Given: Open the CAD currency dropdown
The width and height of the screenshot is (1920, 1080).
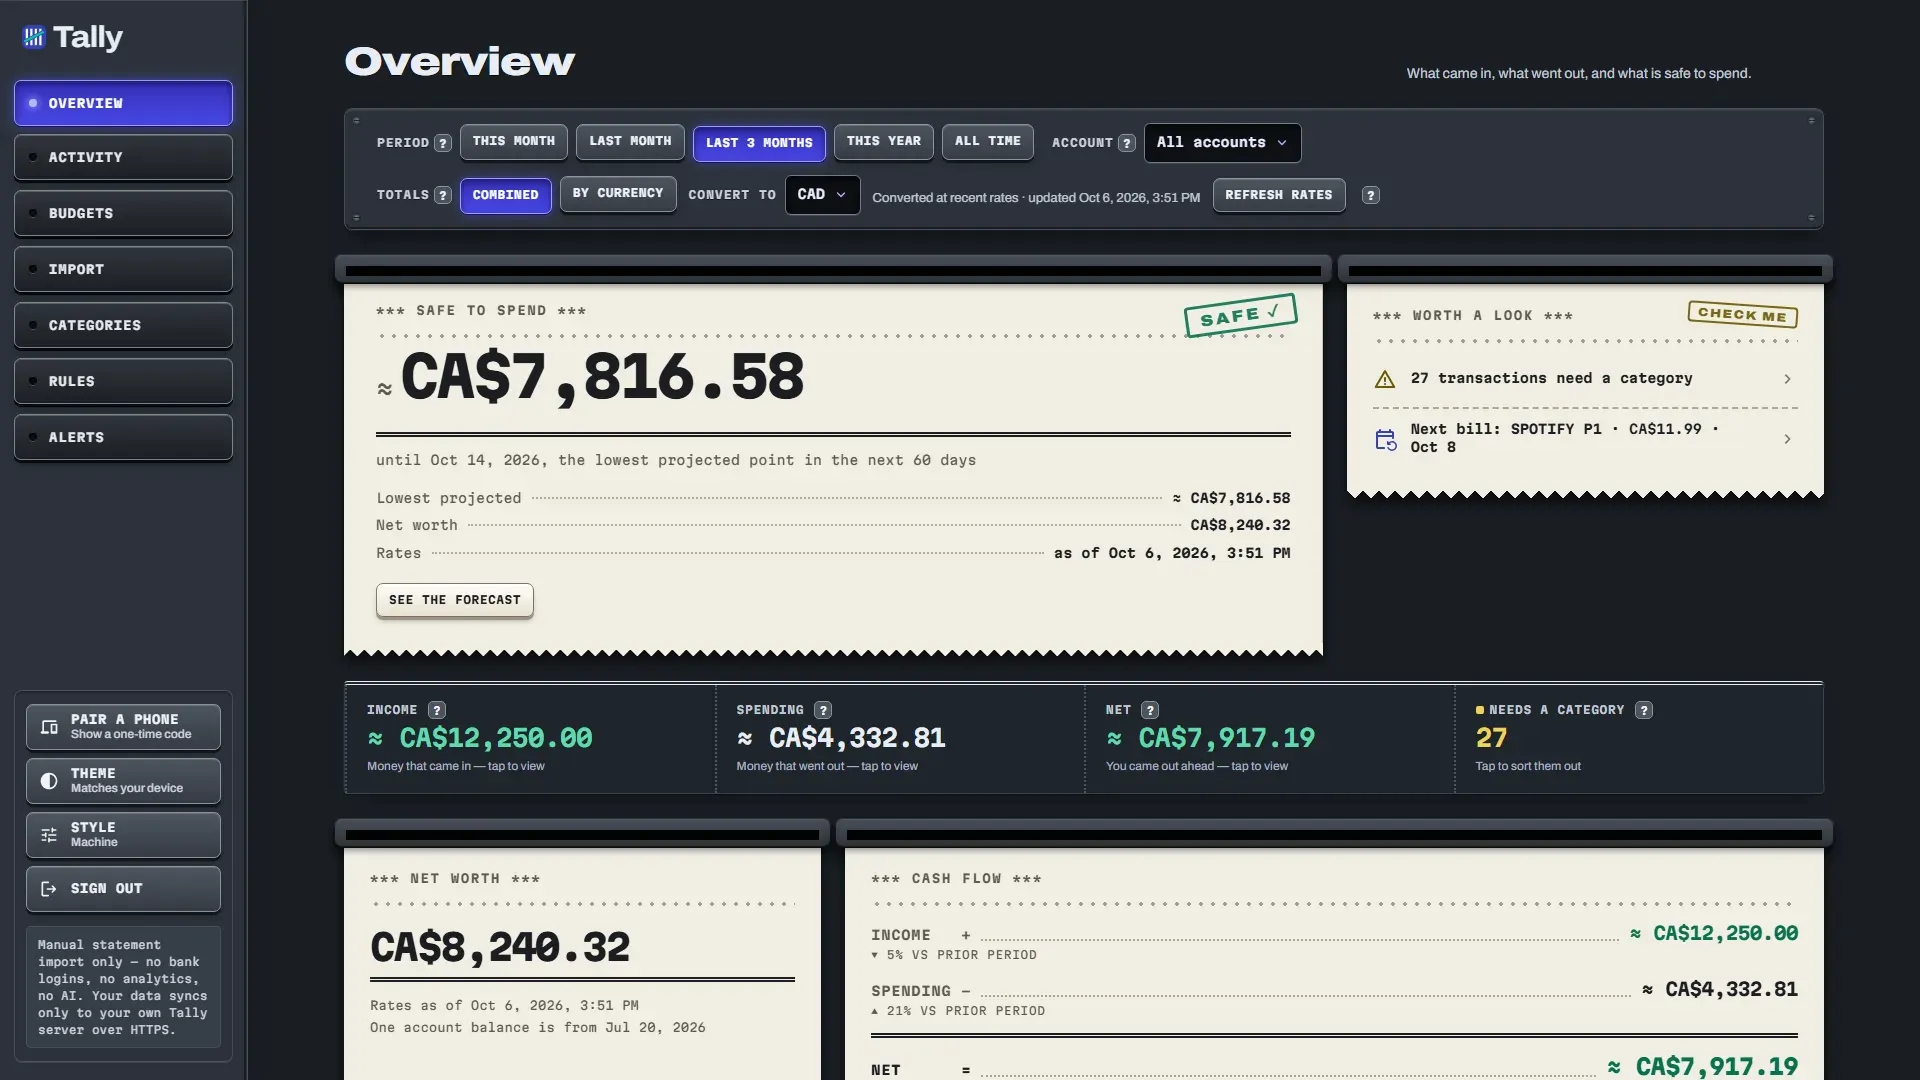Looking at the screenshot, I should 822,195.
